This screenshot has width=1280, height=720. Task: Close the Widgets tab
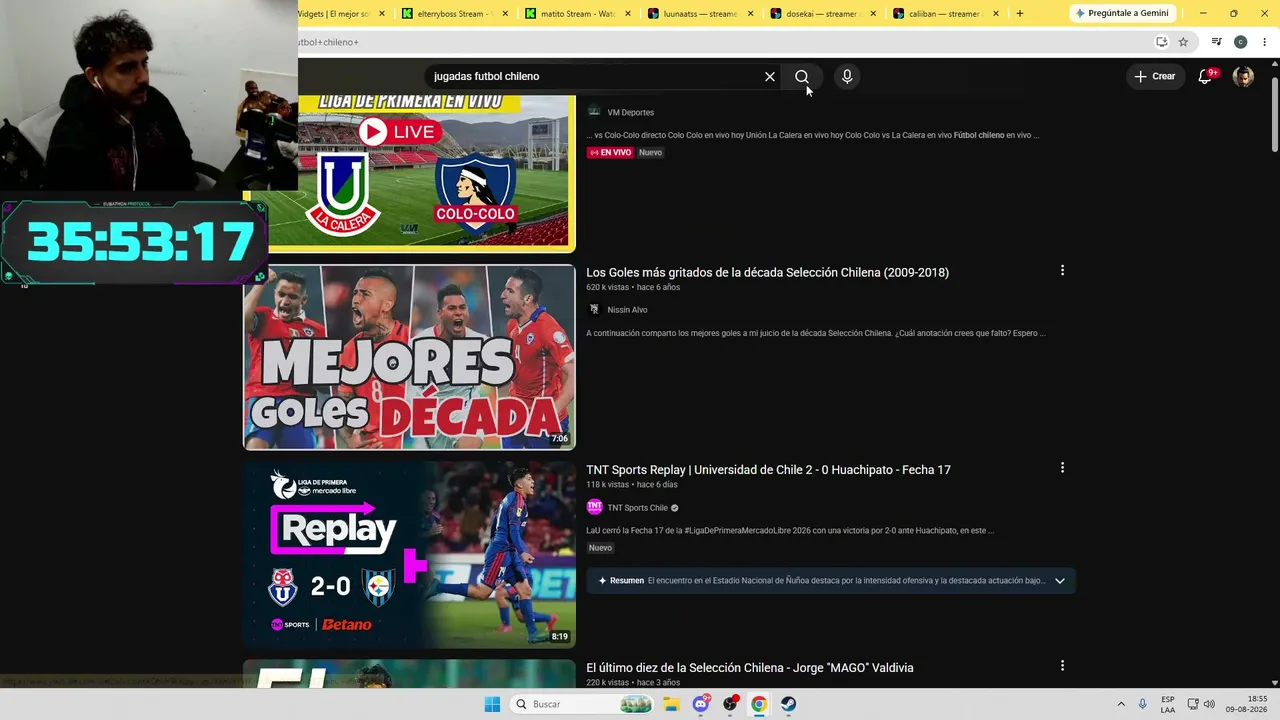click(x=382, y=14)
